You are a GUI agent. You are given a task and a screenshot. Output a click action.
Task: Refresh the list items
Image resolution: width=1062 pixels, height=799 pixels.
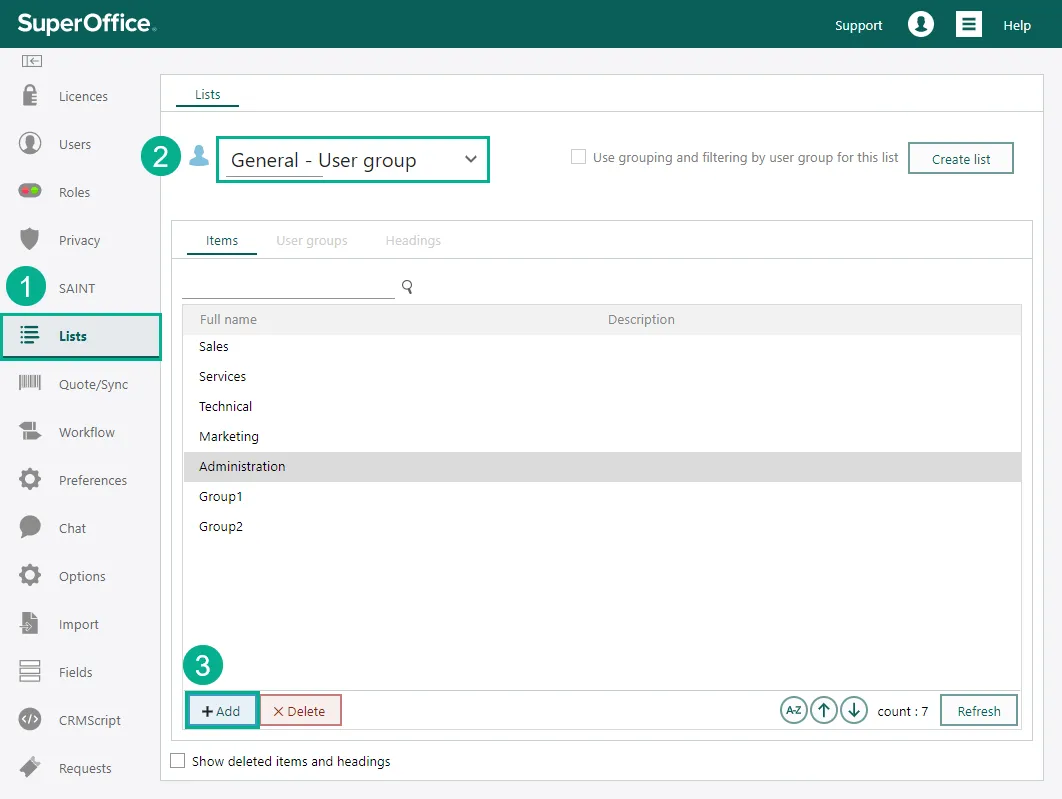click(978, 711)
